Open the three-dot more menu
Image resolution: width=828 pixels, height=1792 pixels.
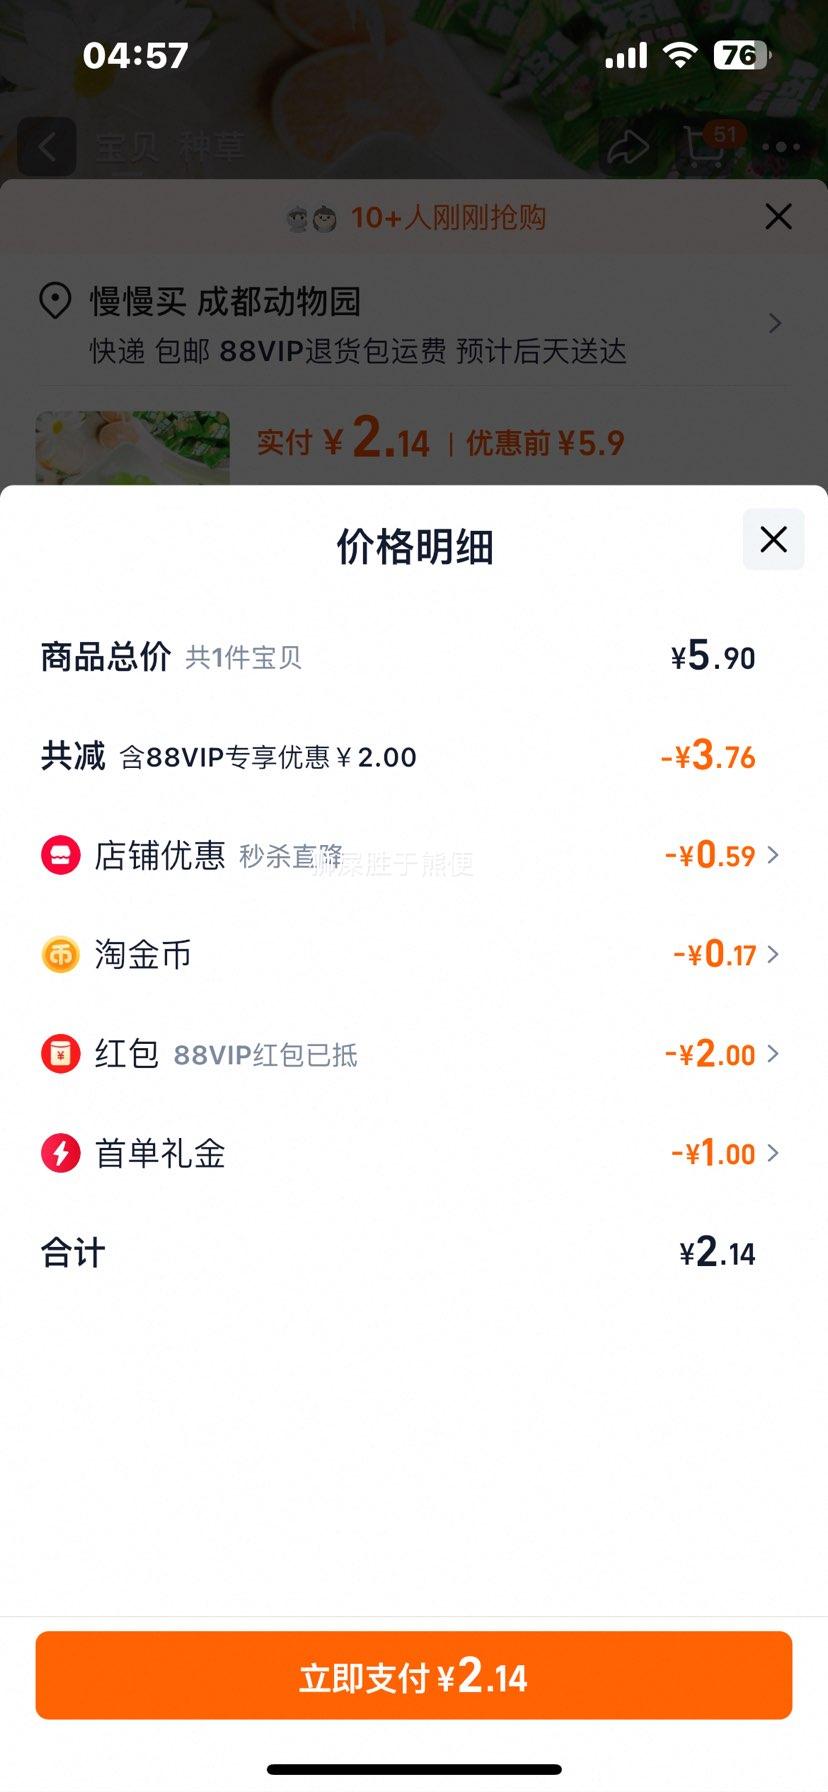(781, 147)
